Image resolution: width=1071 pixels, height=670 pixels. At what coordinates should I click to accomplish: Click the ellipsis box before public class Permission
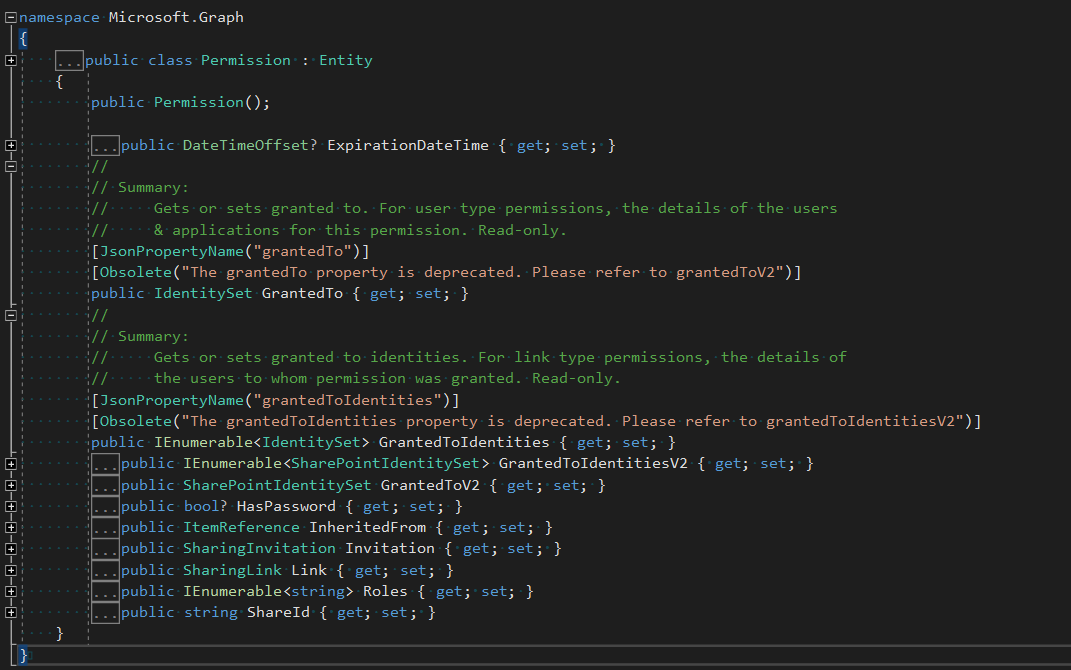(70, 61)
